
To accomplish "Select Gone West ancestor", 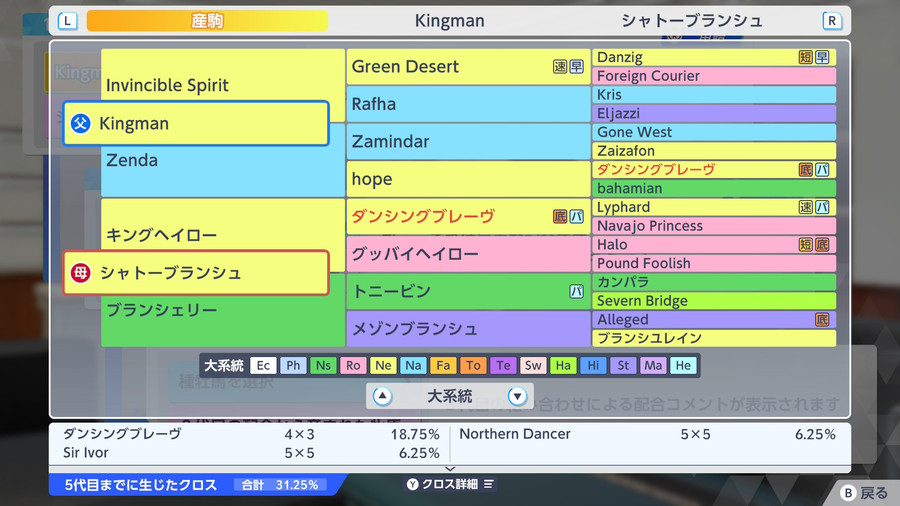I will (714, 132).
